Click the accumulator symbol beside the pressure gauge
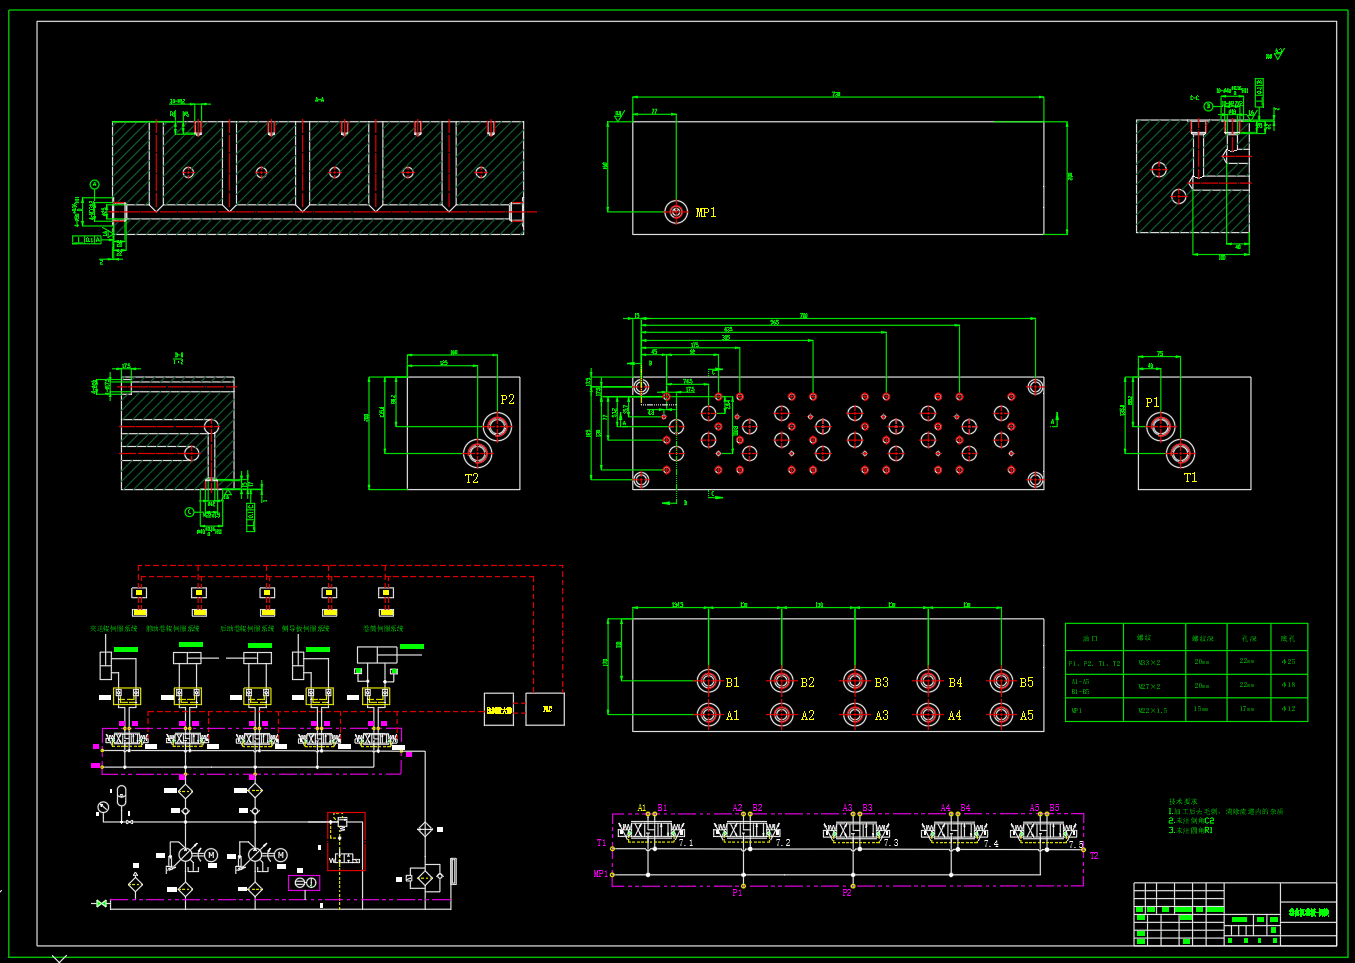Viewport: 1355px width, 963px height. (x=122, y=796)
